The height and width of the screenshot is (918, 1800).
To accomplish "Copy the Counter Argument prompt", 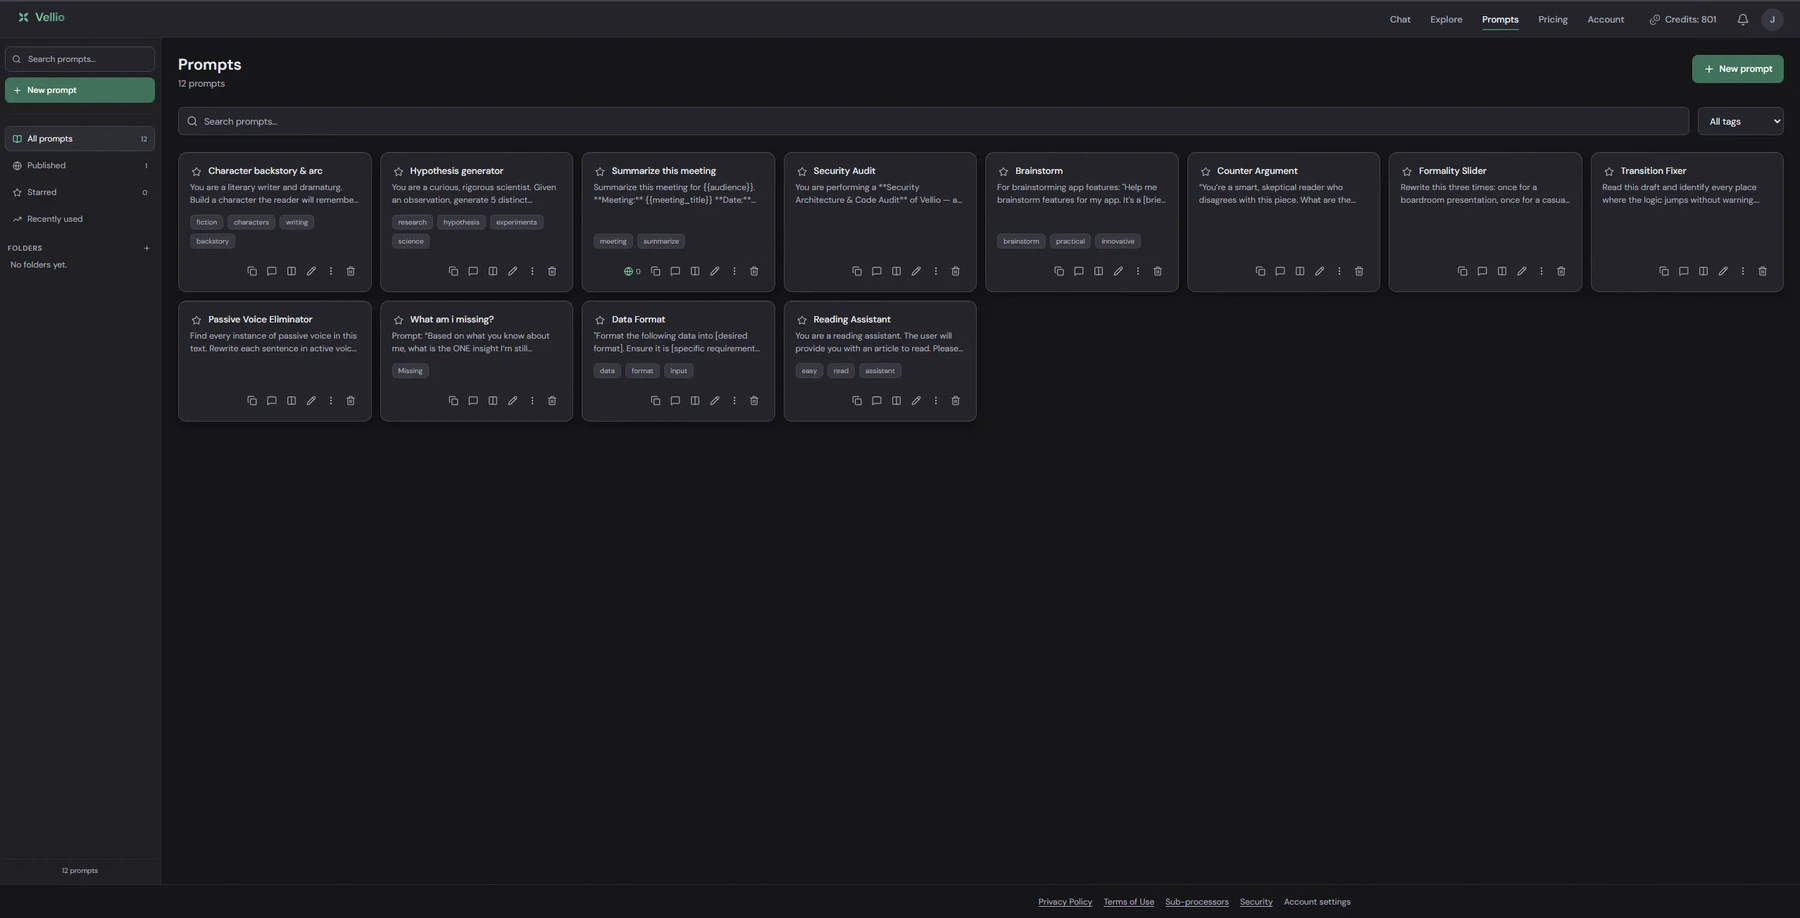I will click(1260, 271).
